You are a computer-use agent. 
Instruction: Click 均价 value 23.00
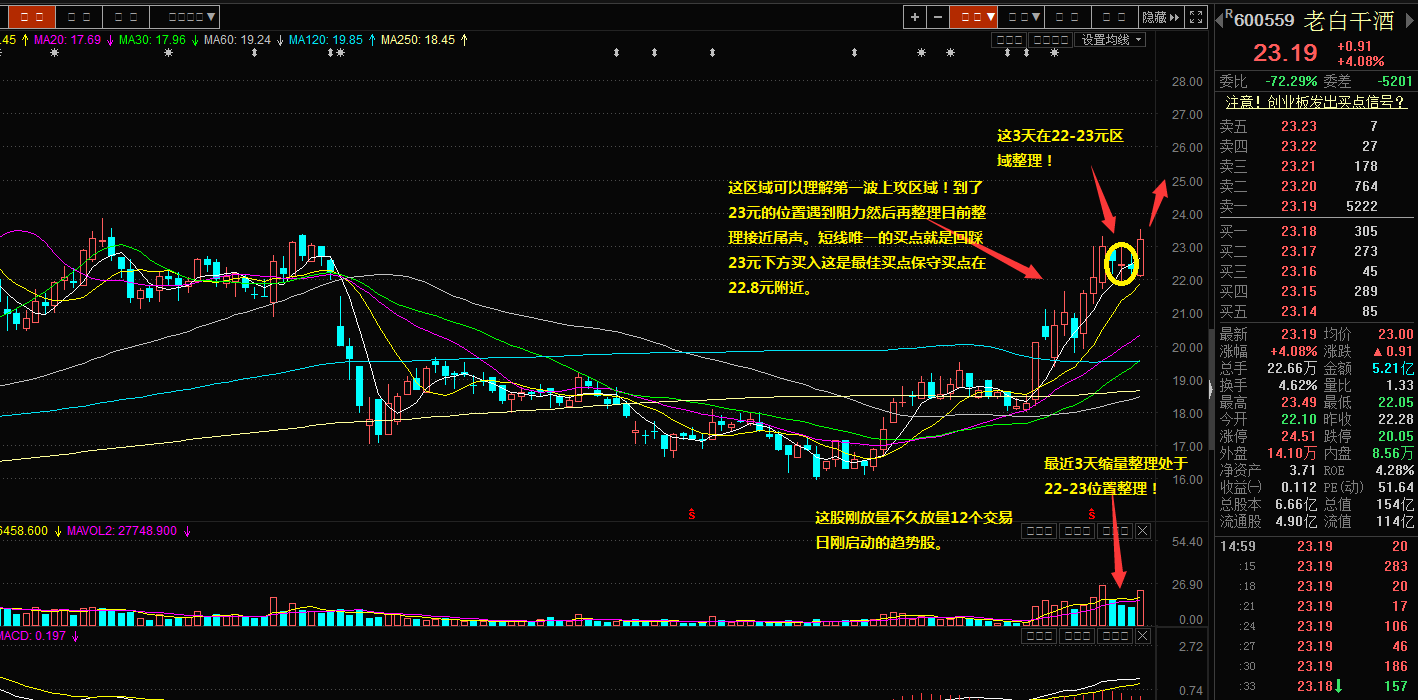pyautogui.click(x=1395, y=334)
